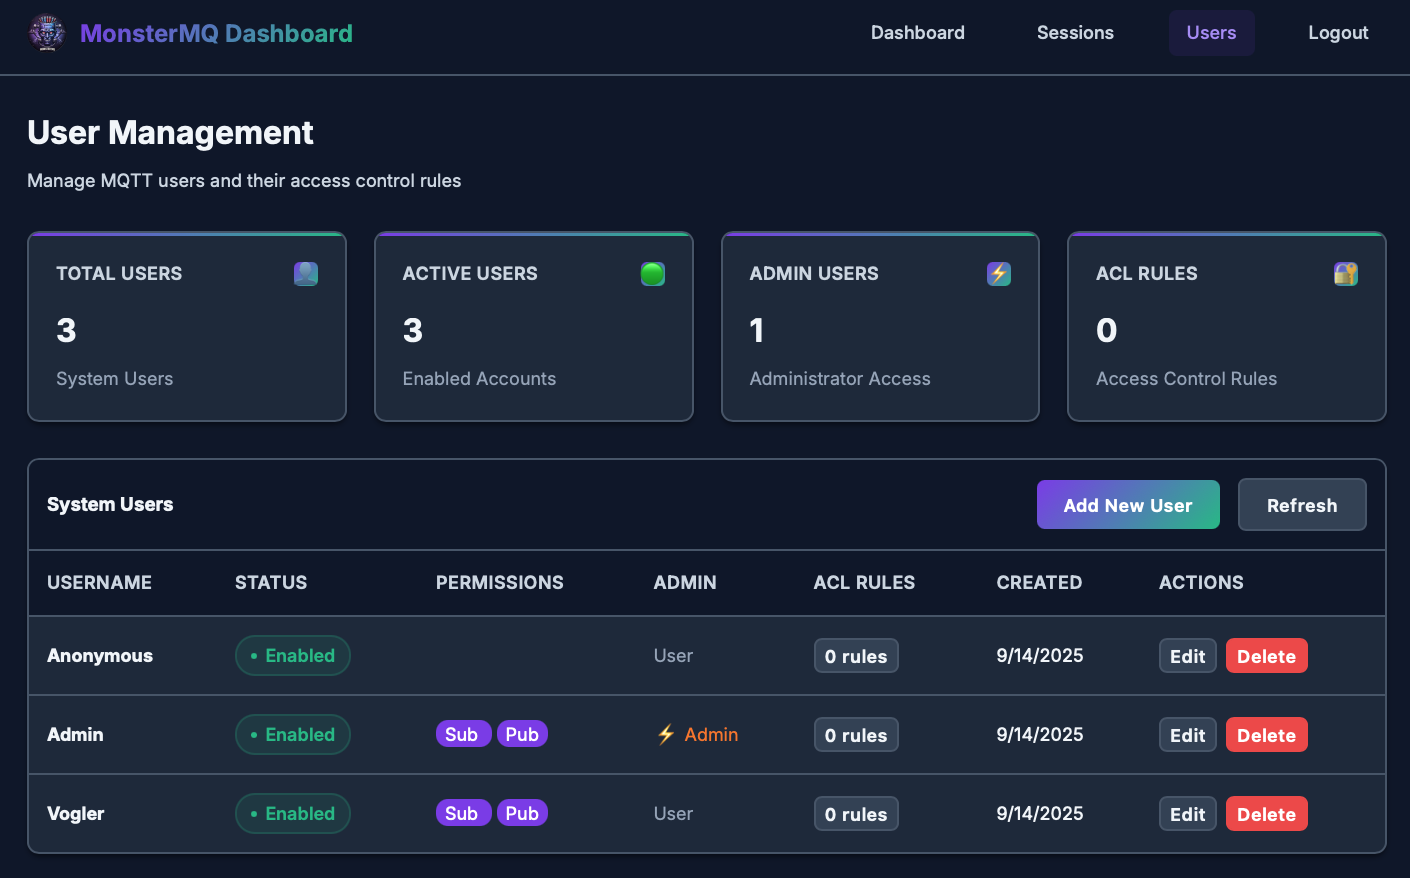Click the Pub permission badge for Vogler

click(x=522, y=813)
